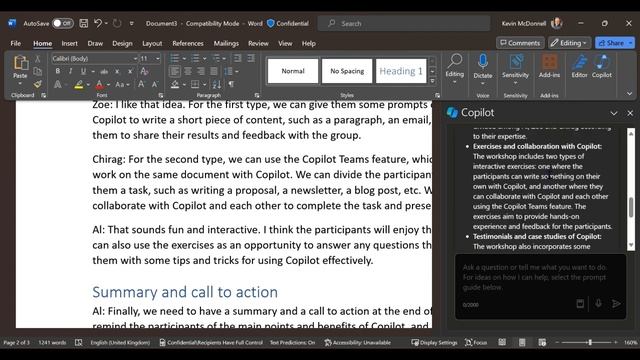Screen dimensions: 640x360
Task: Apply the No Spacing style
Action: [347, 71]
